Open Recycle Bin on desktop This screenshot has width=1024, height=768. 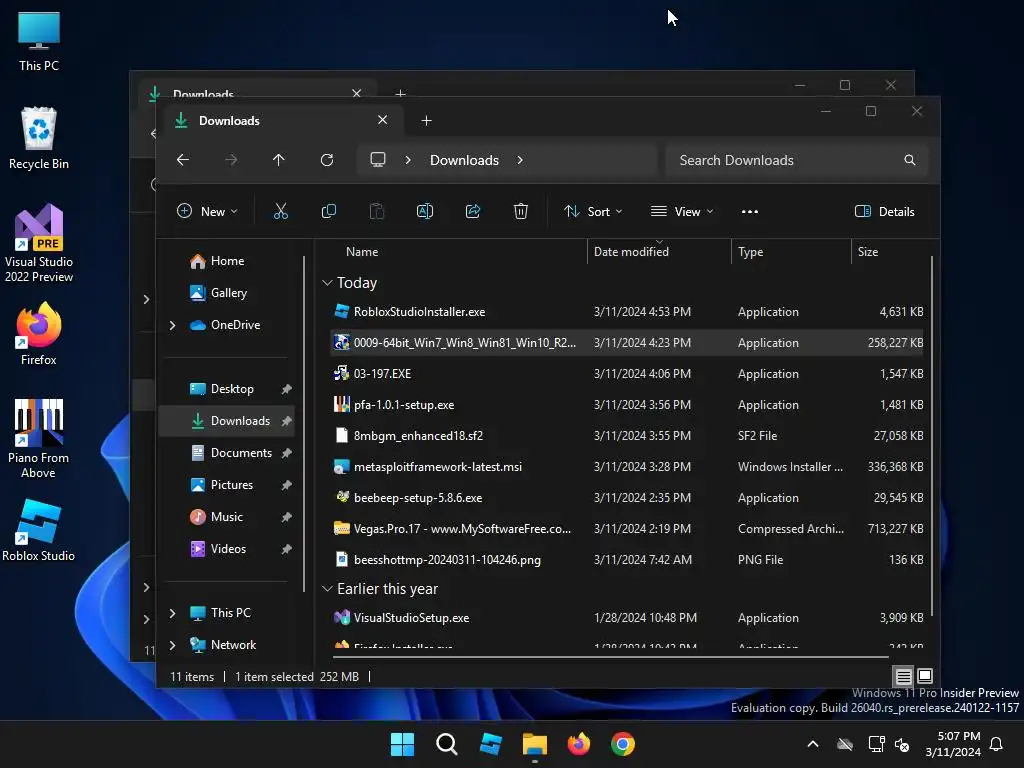(x=39, y=138)
